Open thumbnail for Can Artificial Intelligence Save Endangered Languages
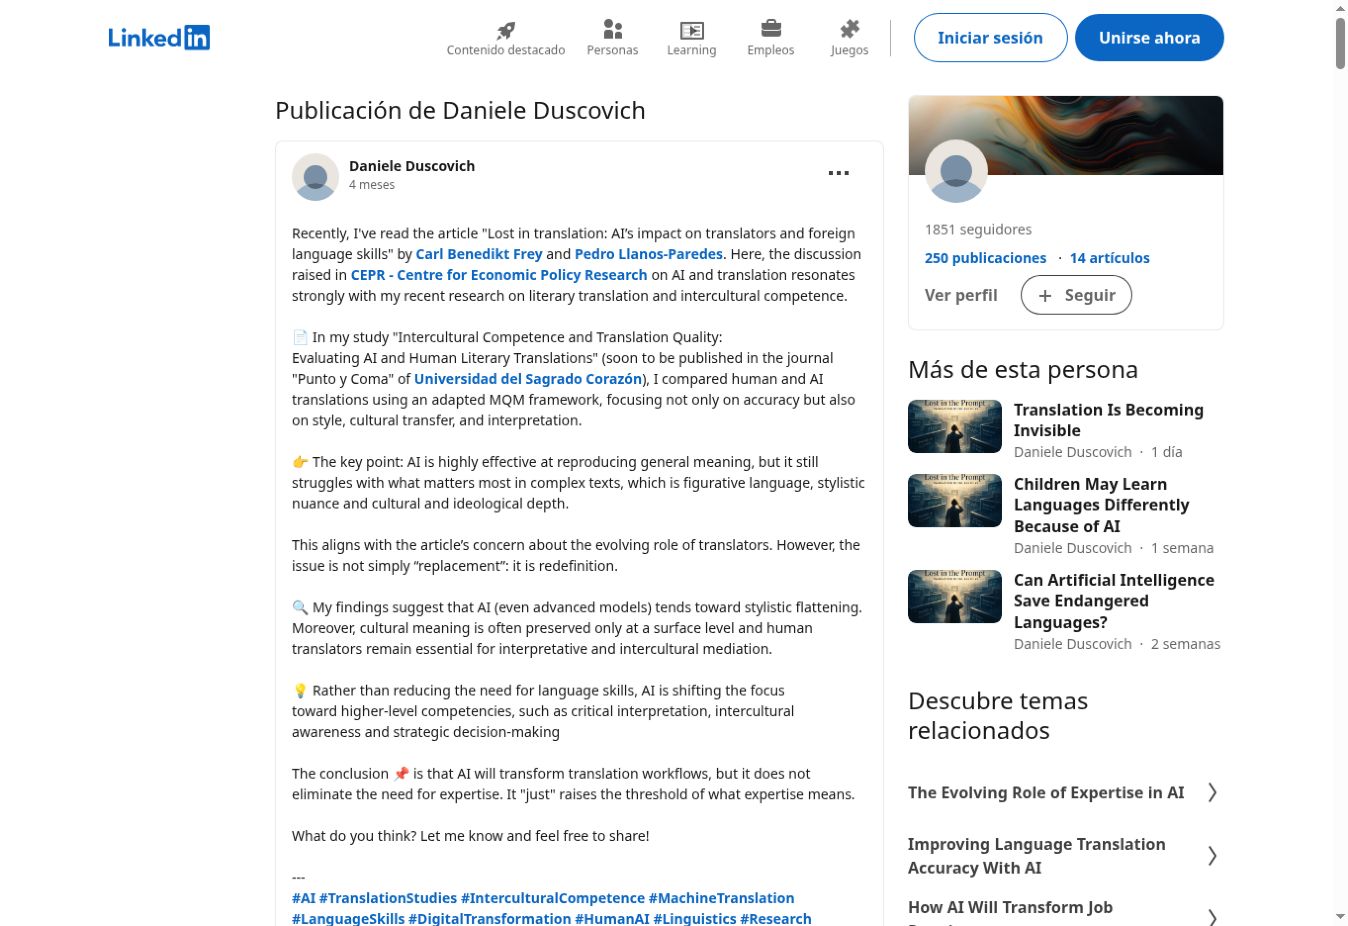 (955, 597)
